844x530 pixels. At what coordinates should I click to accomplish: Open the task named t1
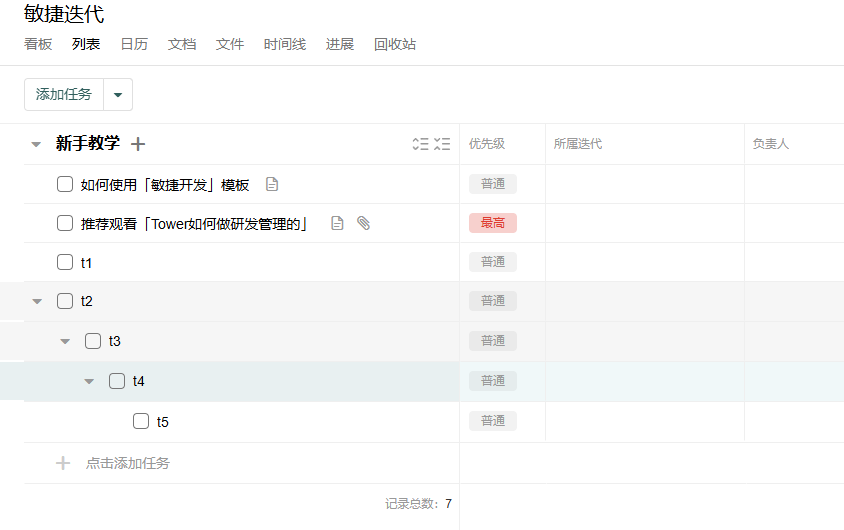pos(86,263)
